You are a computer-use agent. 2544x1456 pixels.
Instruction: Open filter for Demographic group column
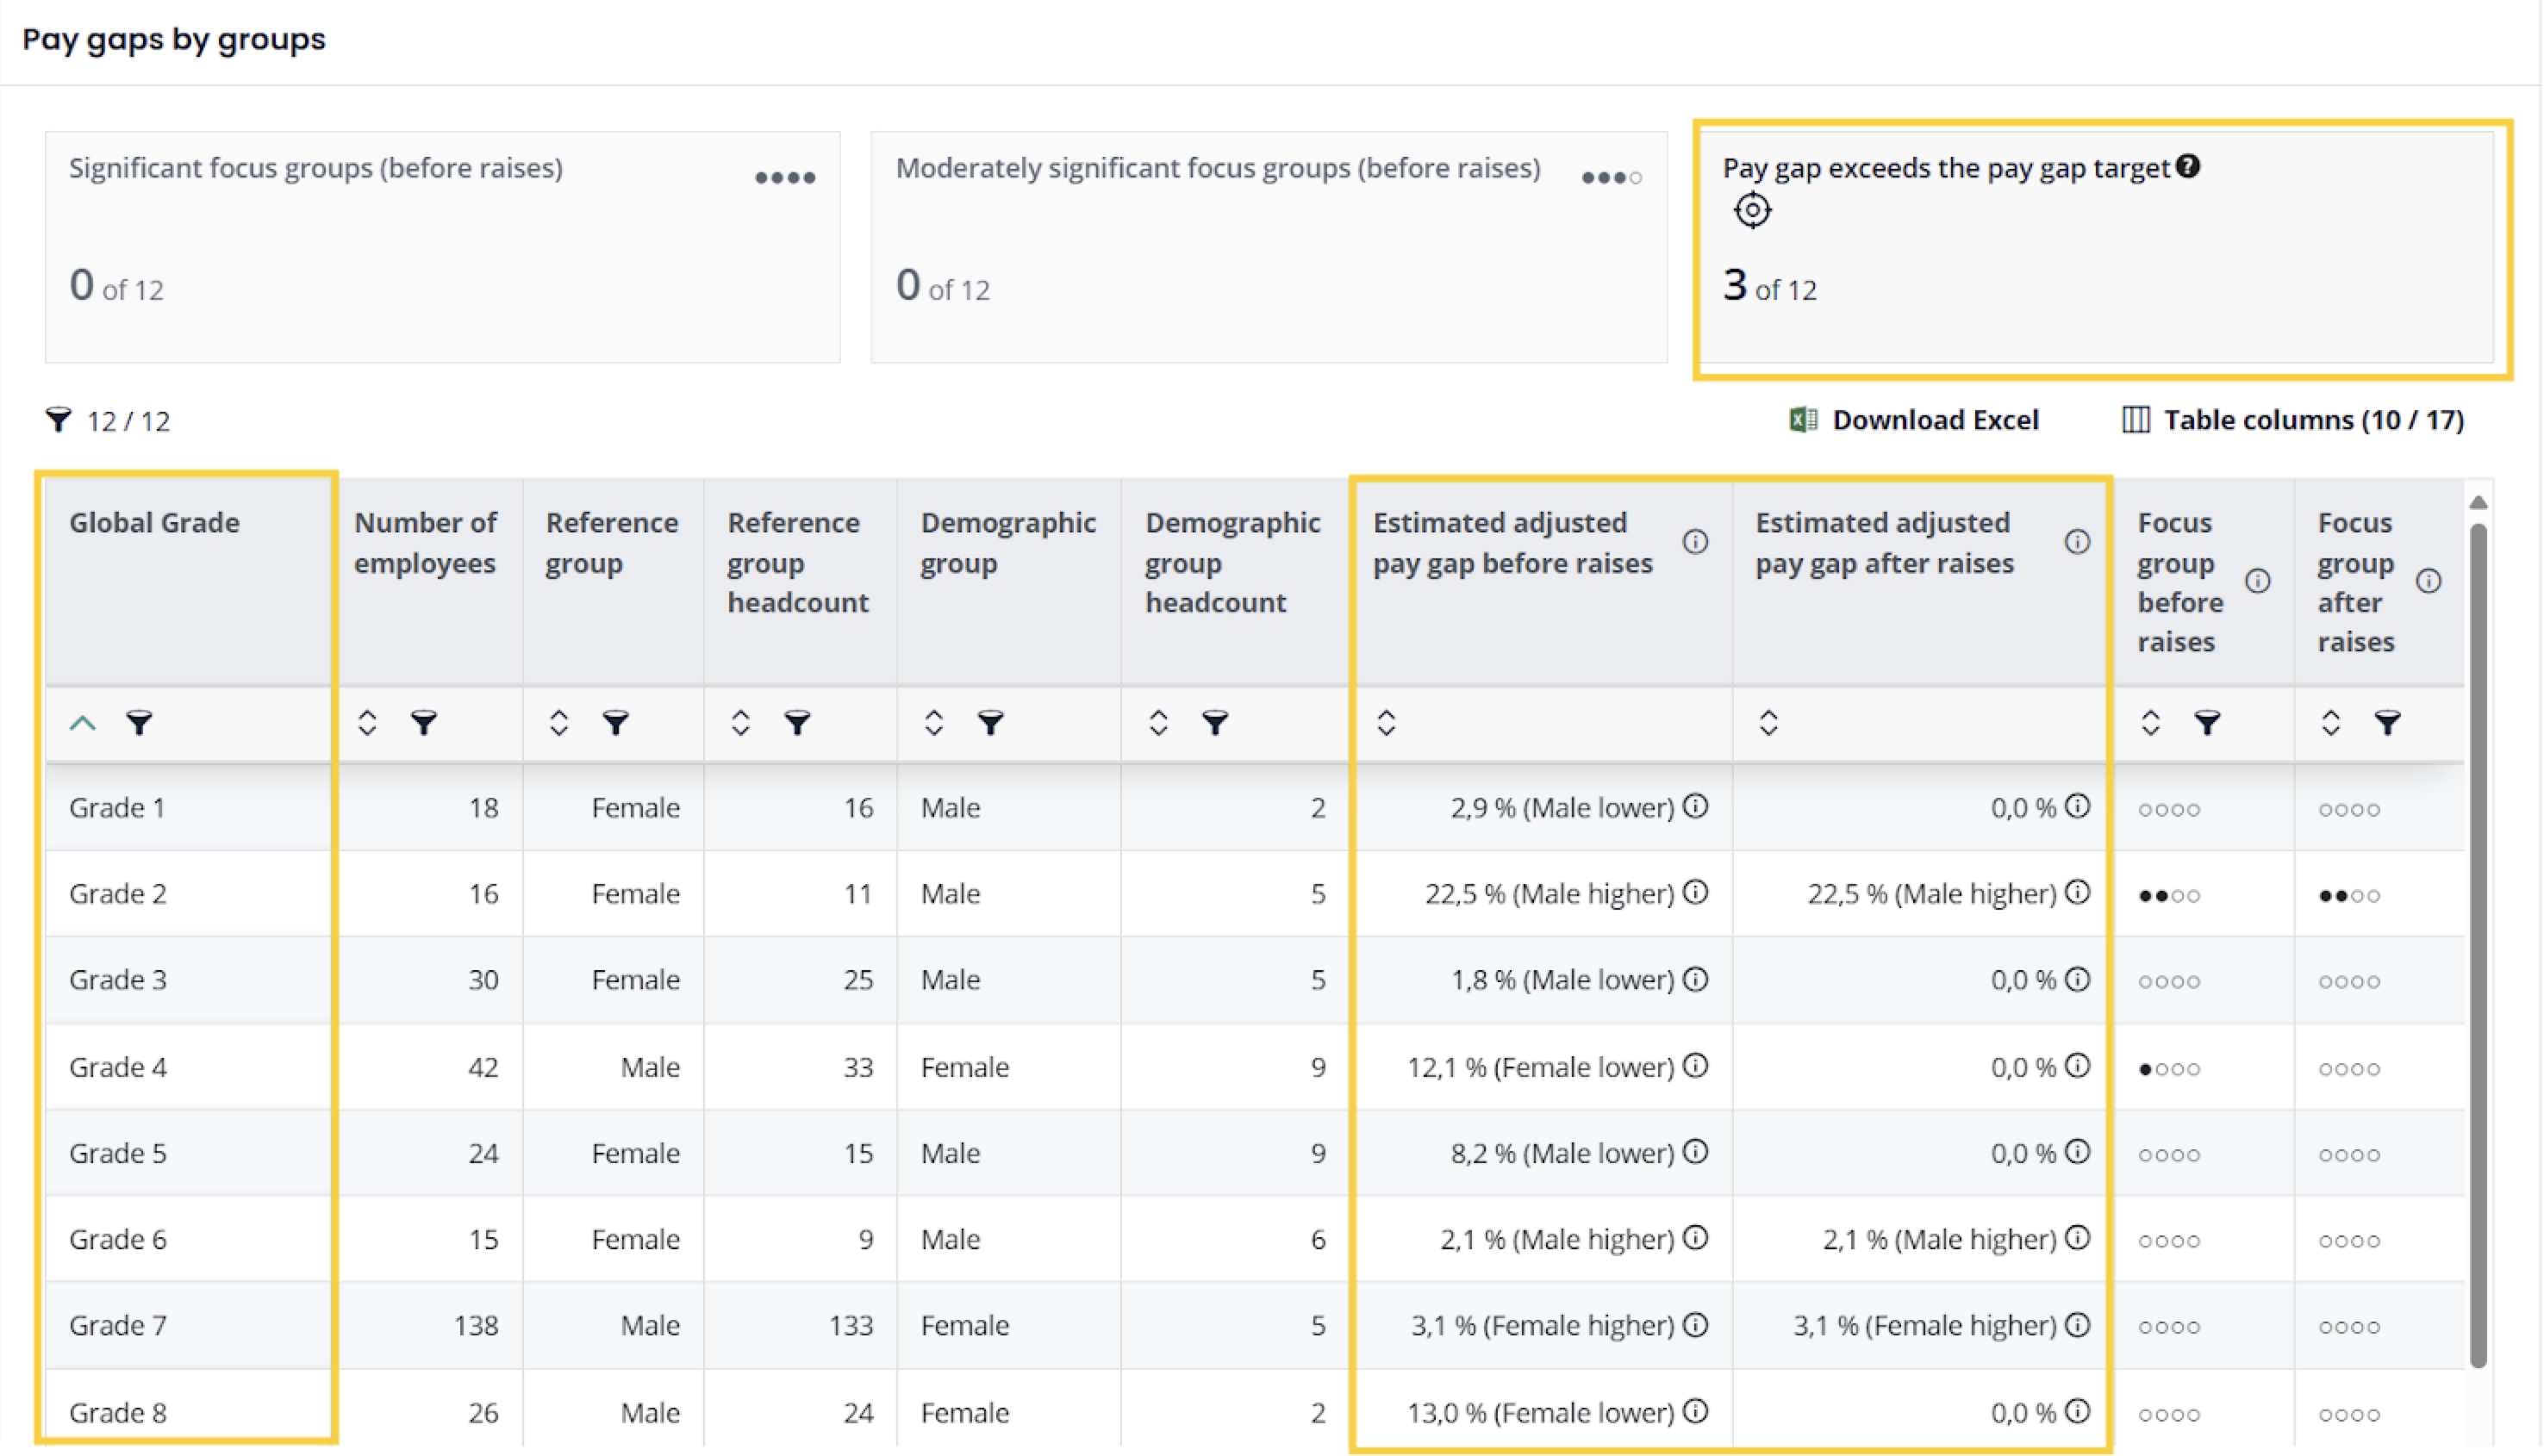tap(990, 722)
